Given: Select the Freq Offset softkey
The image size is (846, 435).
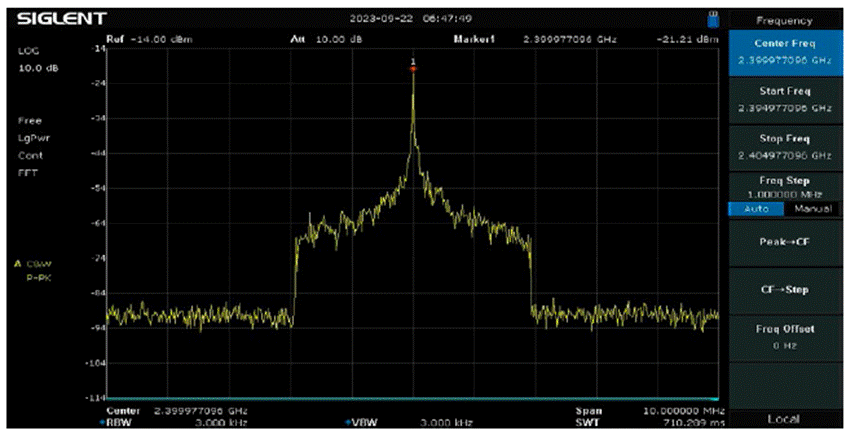Looking at the screenshot, I should coord(784,335).
